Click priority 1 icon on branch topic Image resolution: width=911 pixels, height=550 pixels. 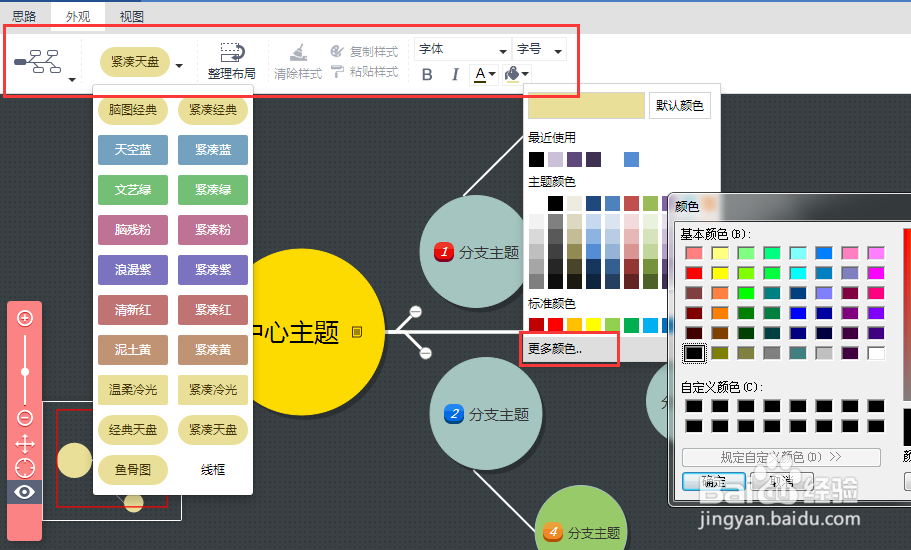pyautogui.click(x=444, y=252)
